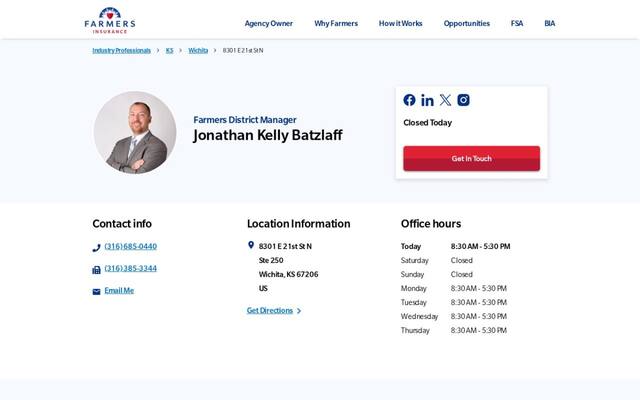Go to Industry Professionals breadcrumb
Screen dimensions: 640x400
point(122,51)
